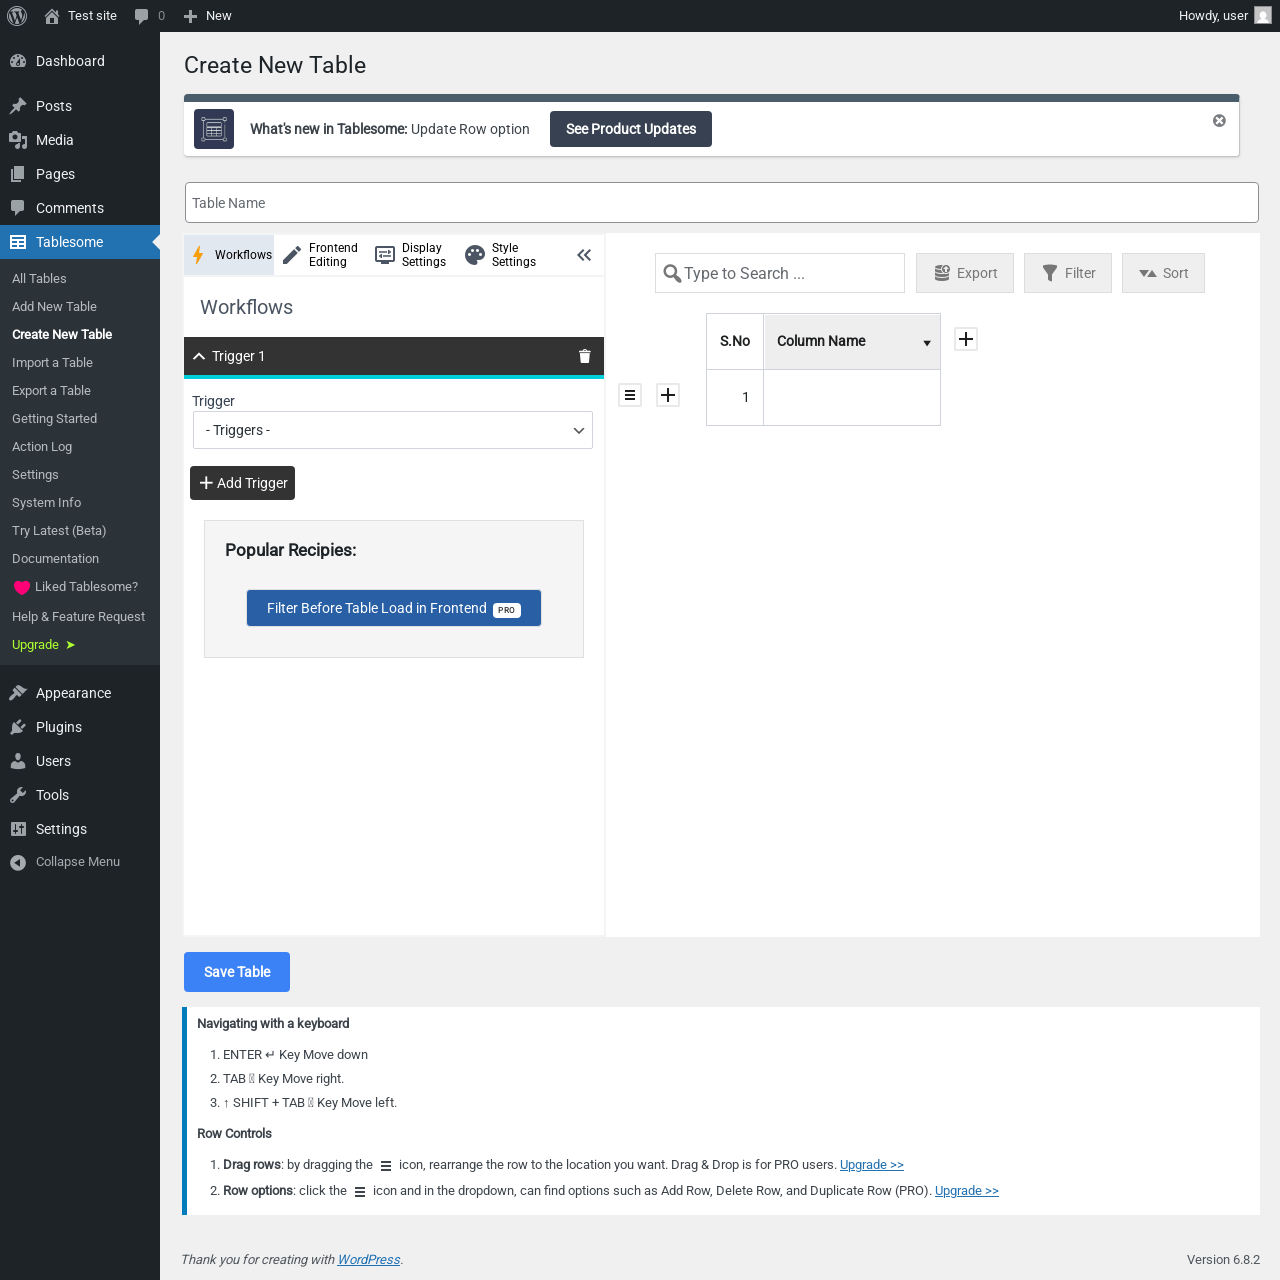The height and width of the screenshot is (1280, 1280).
Task: Open Export a Table
Action: tap(51, 391)
